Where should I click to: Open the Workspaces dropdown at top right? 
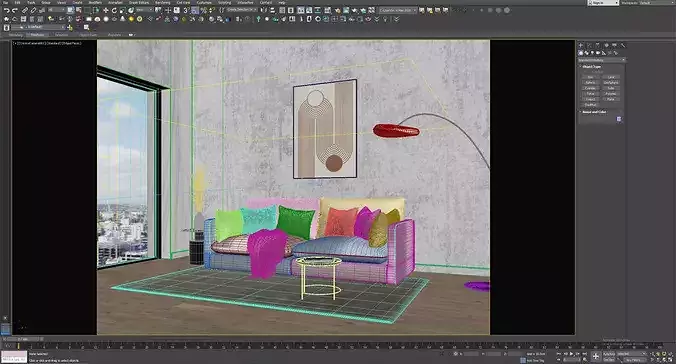656,3
